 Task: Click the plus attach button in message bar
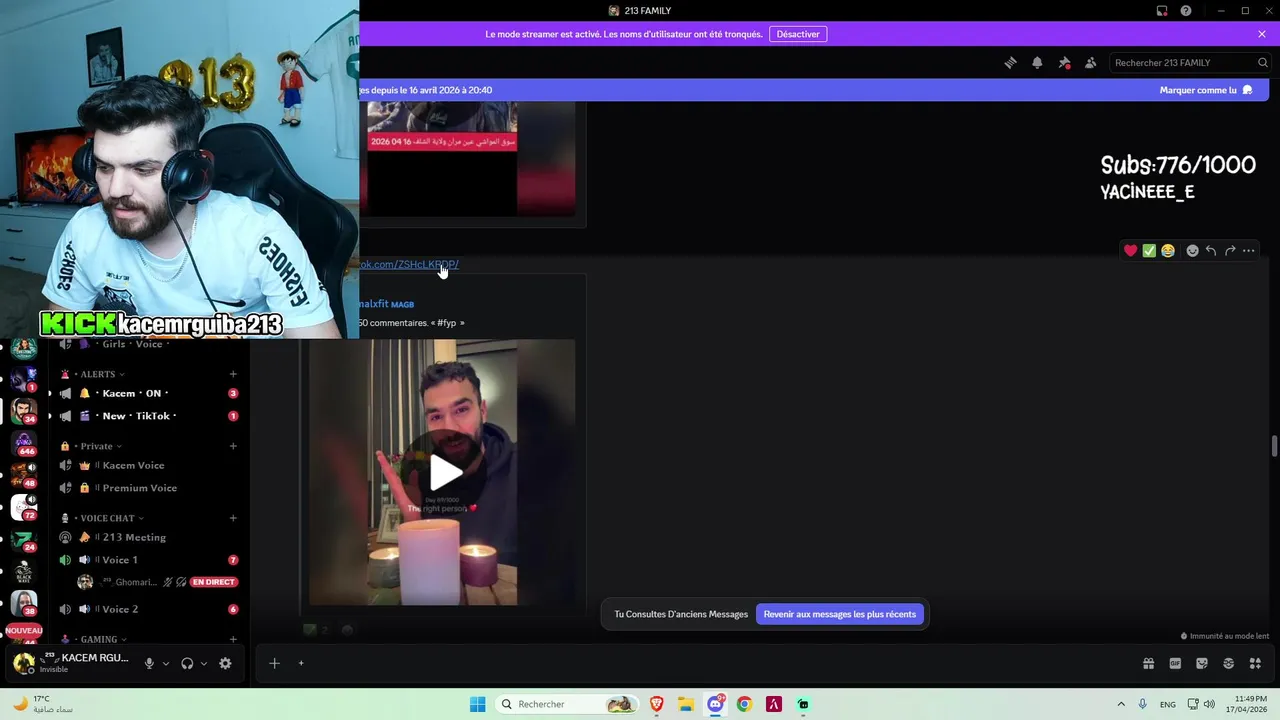[x=274, y=663]
